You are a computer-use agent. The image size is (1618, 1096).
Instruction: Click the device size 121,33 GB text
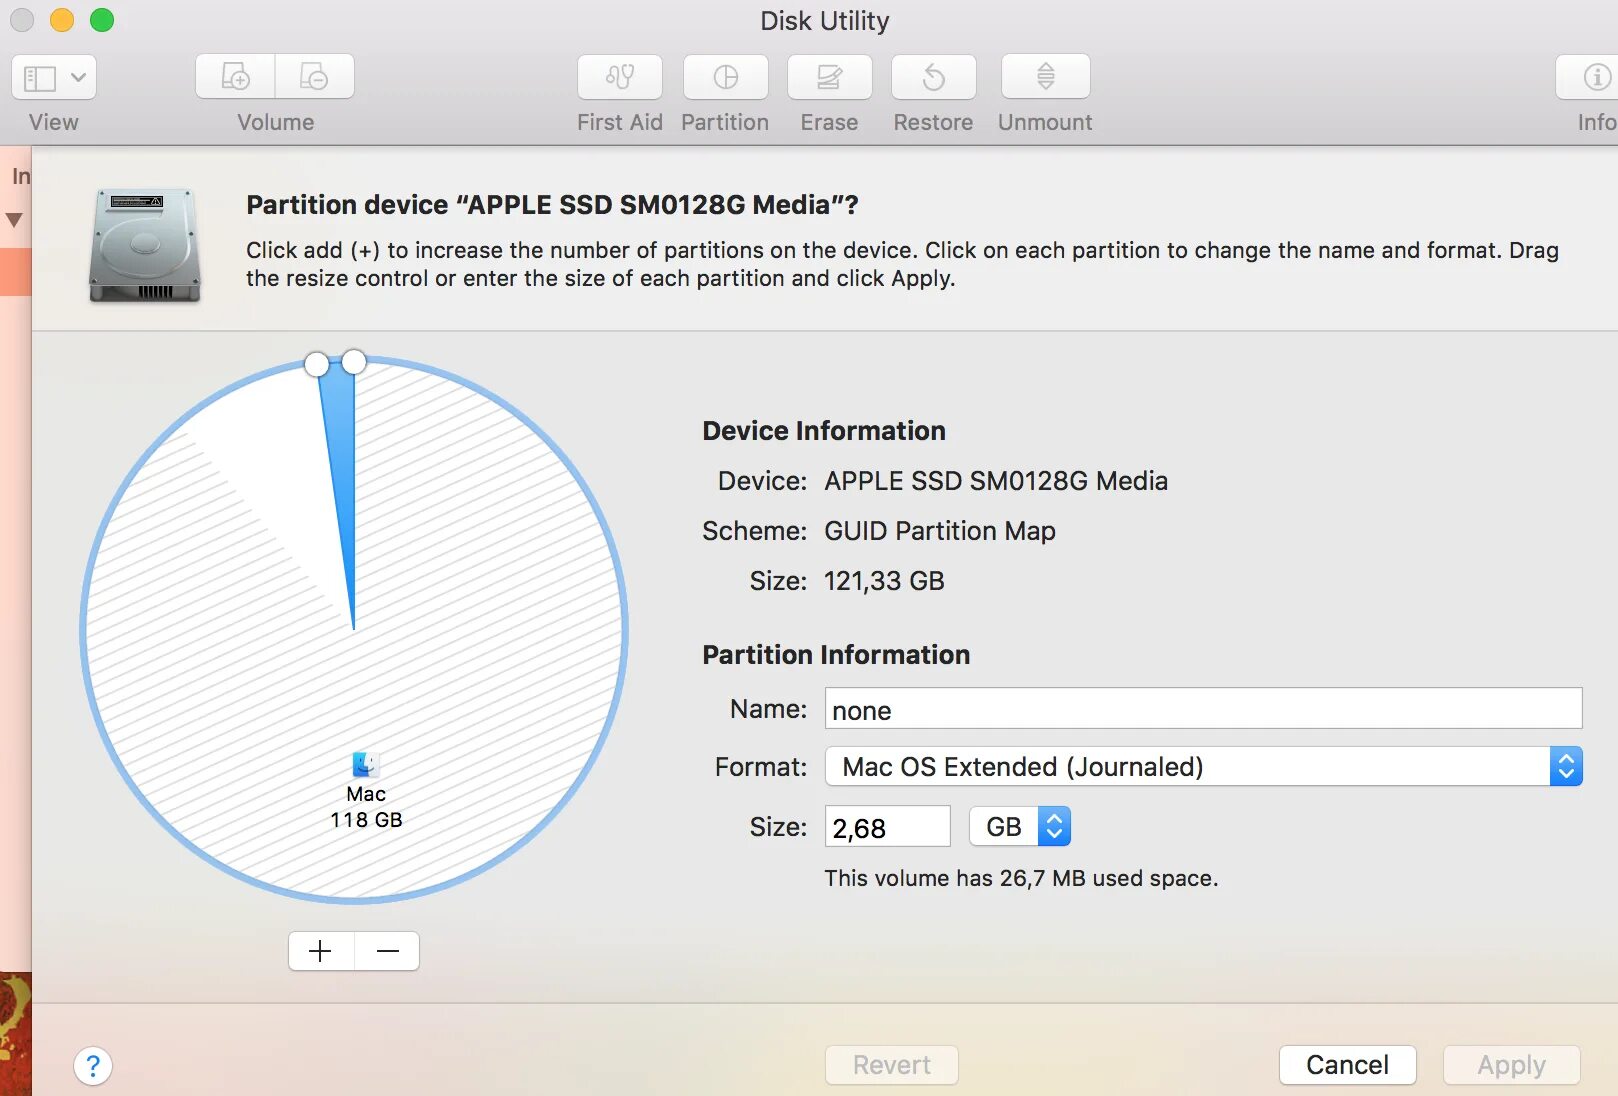click(x=884, y=581)
